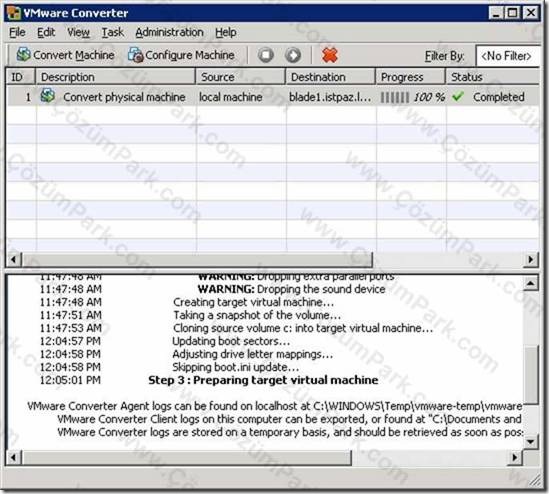This screenshot has width=549, height=494.
Task: Click the Dropping the sound device warning line
Action: (x=291, y=289)
